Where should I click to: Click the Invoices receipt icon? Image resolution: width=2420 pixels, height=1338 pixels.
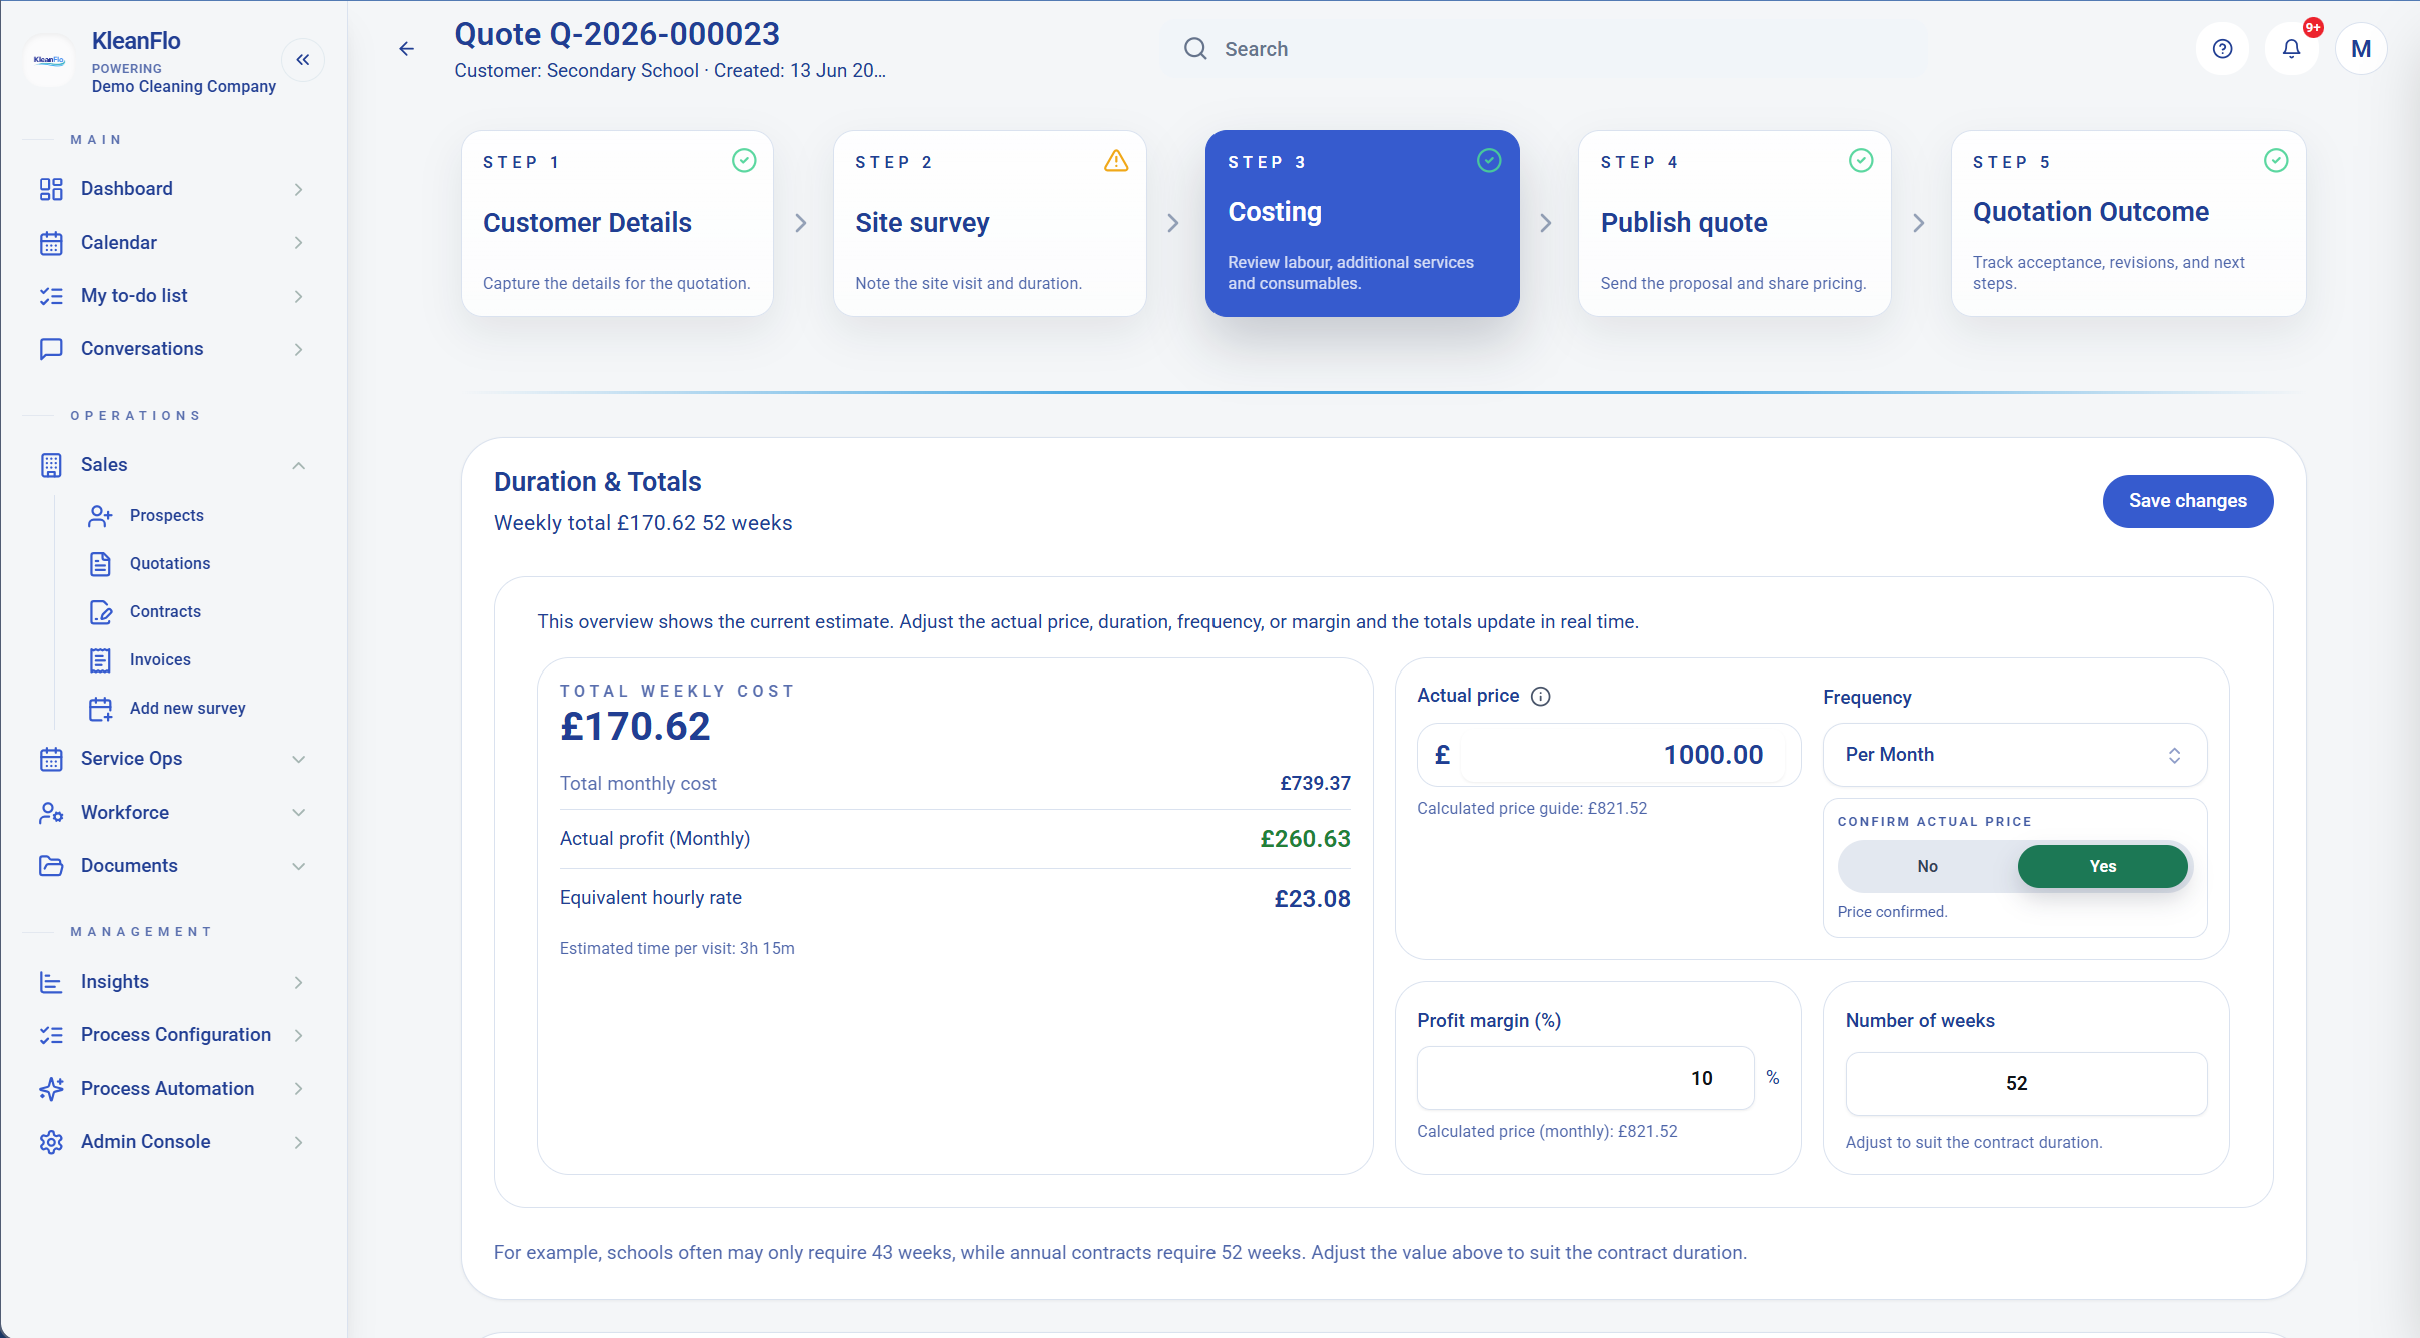(x=100, y=660)
